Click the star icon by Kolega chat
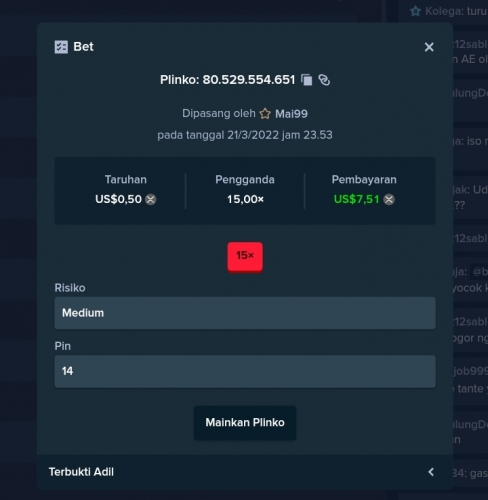The width and height of the screenshot is (488, 500). tap(416, 11)
